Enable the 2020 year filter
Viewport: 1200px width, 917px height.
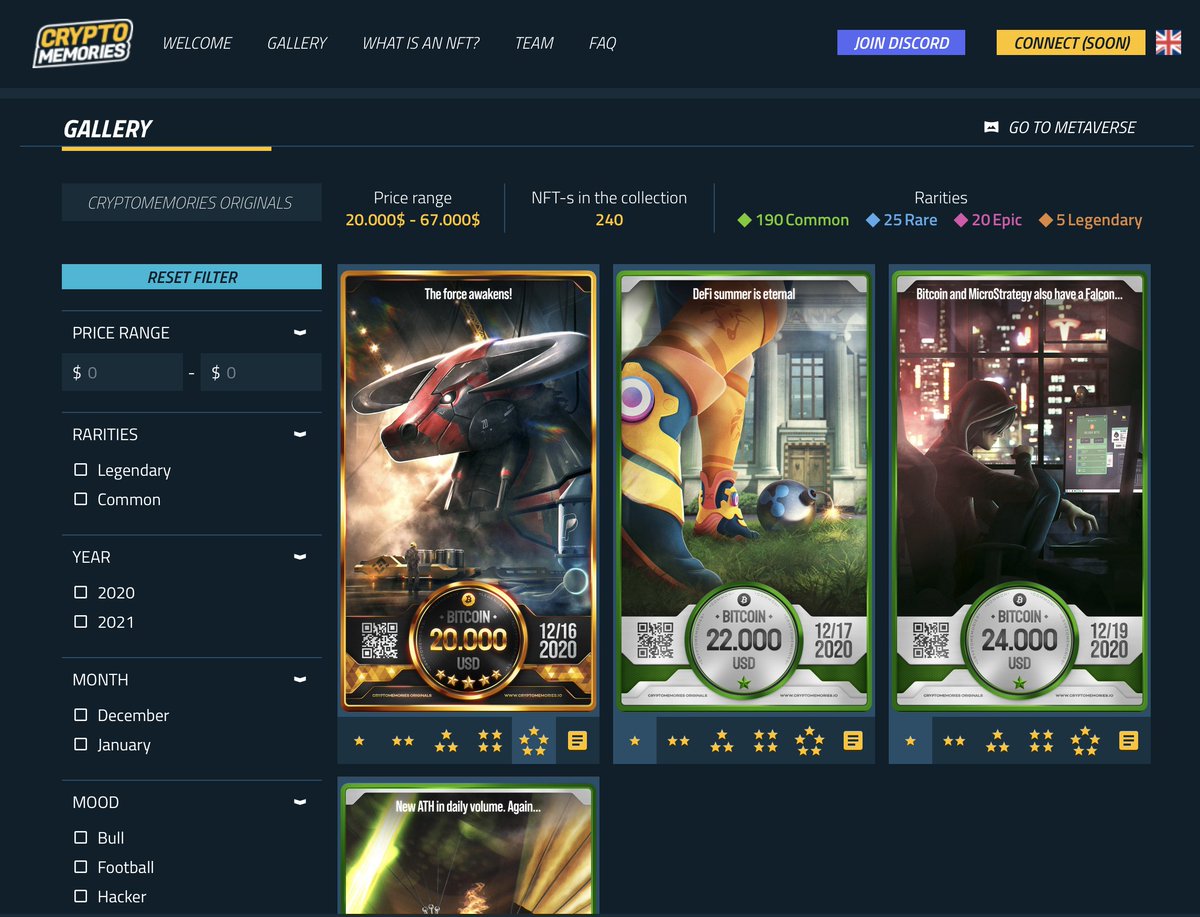point(81,592)
